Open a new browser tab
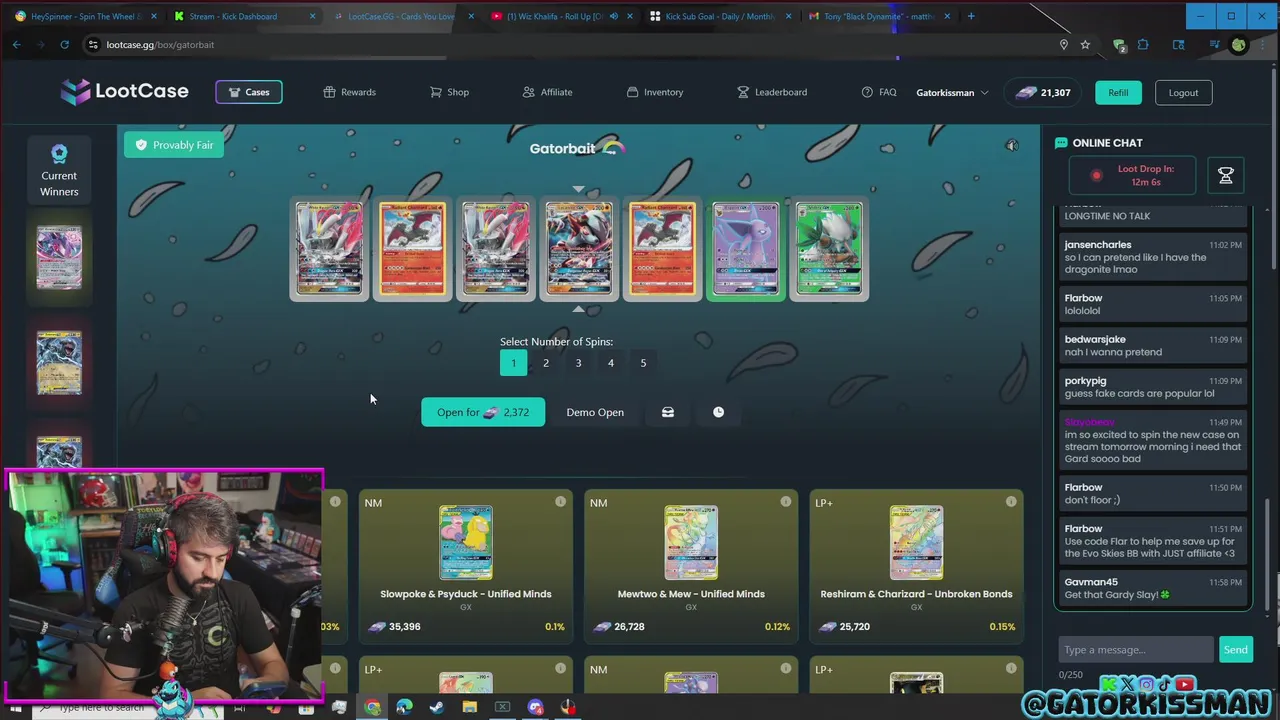This screenshot has width=1280, height=720. click(971, 16)
